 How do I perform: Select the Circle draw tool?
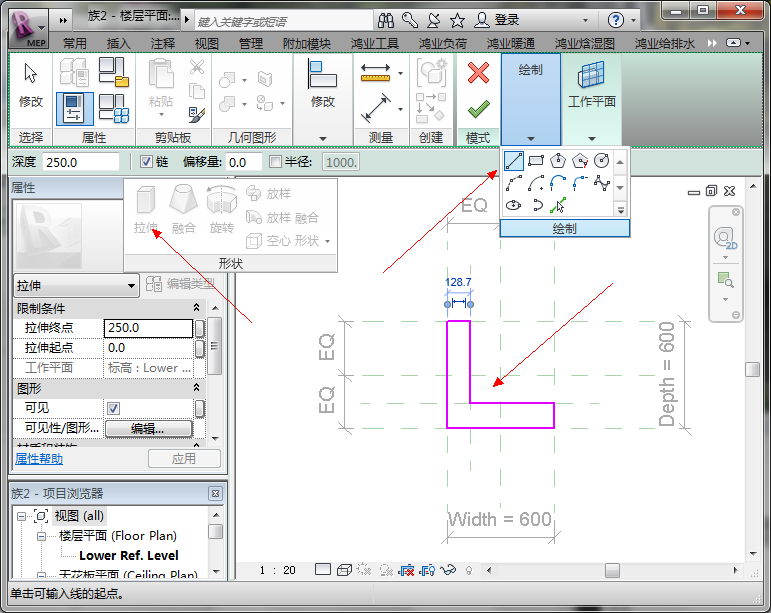point(601,161)
